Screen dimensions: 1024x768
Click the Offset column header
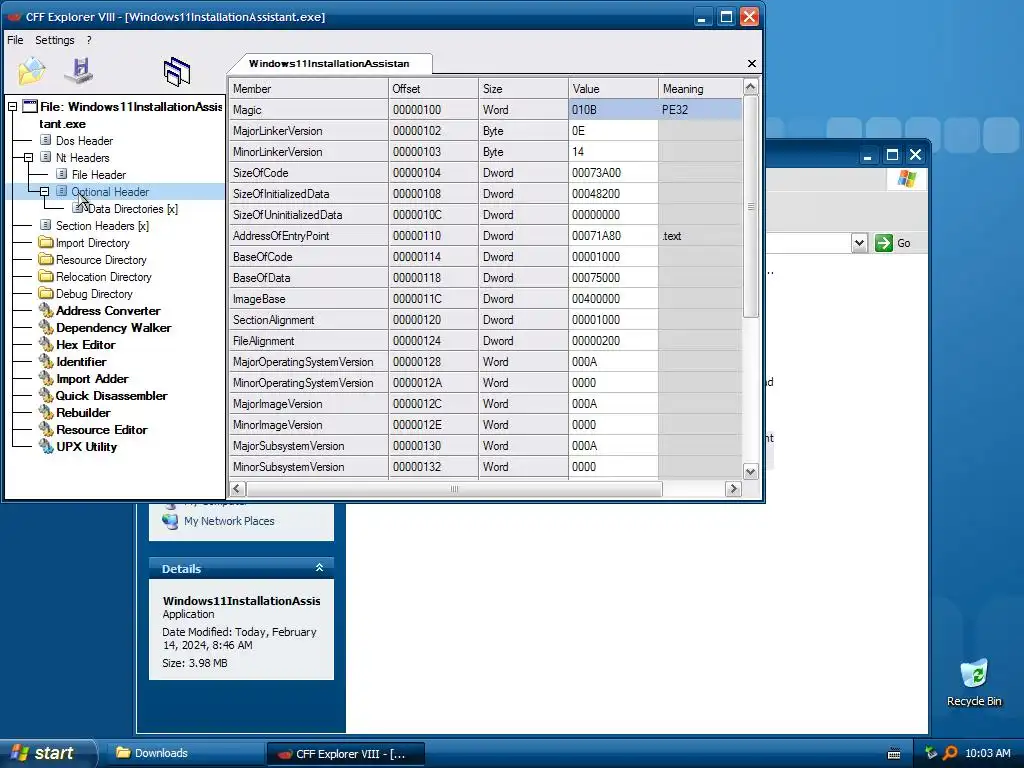pyautogui.click(x=433, y=88)
